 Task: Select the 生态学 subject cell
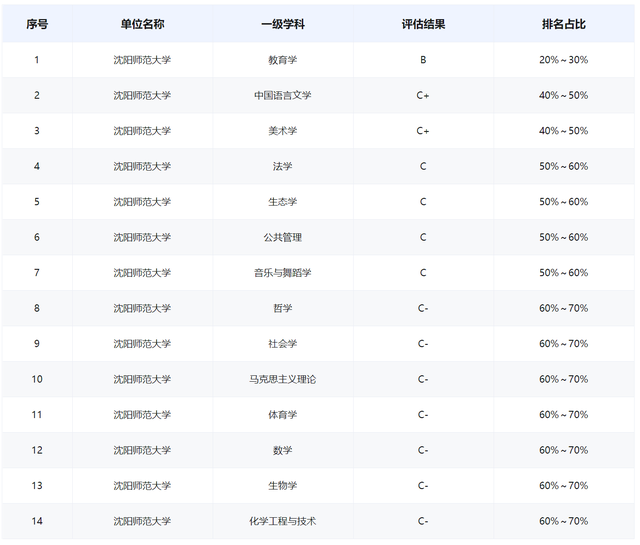283,202
